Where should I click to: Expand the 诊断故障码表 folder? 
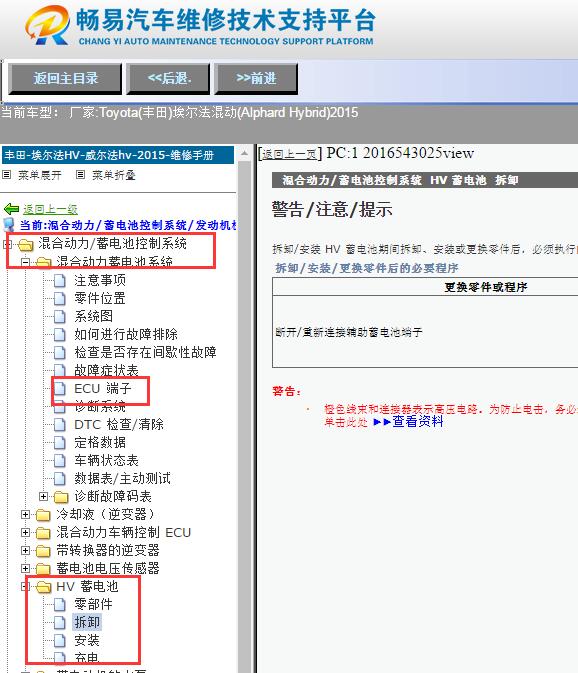tap(43, 497)
